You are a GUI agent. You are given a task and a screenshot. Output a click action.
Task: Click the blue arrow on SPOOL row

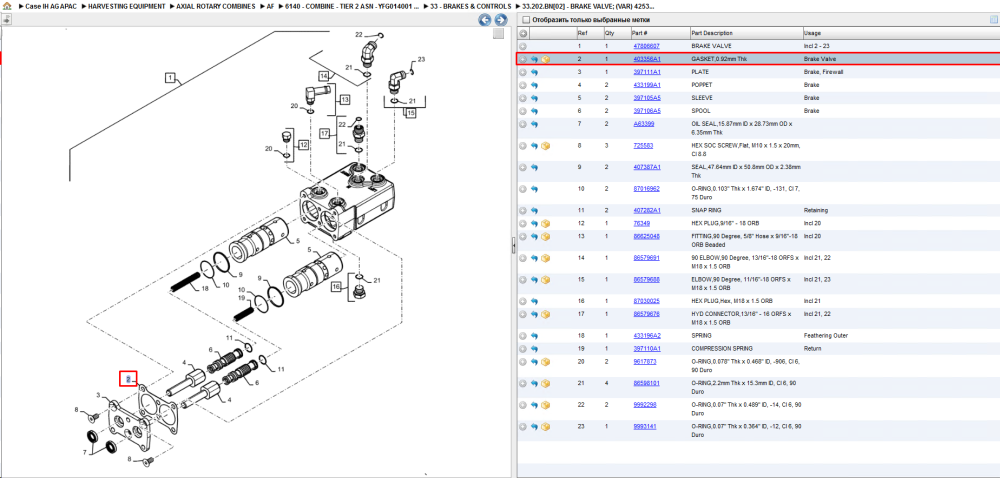pyautogui.click(x=534, y=111)
